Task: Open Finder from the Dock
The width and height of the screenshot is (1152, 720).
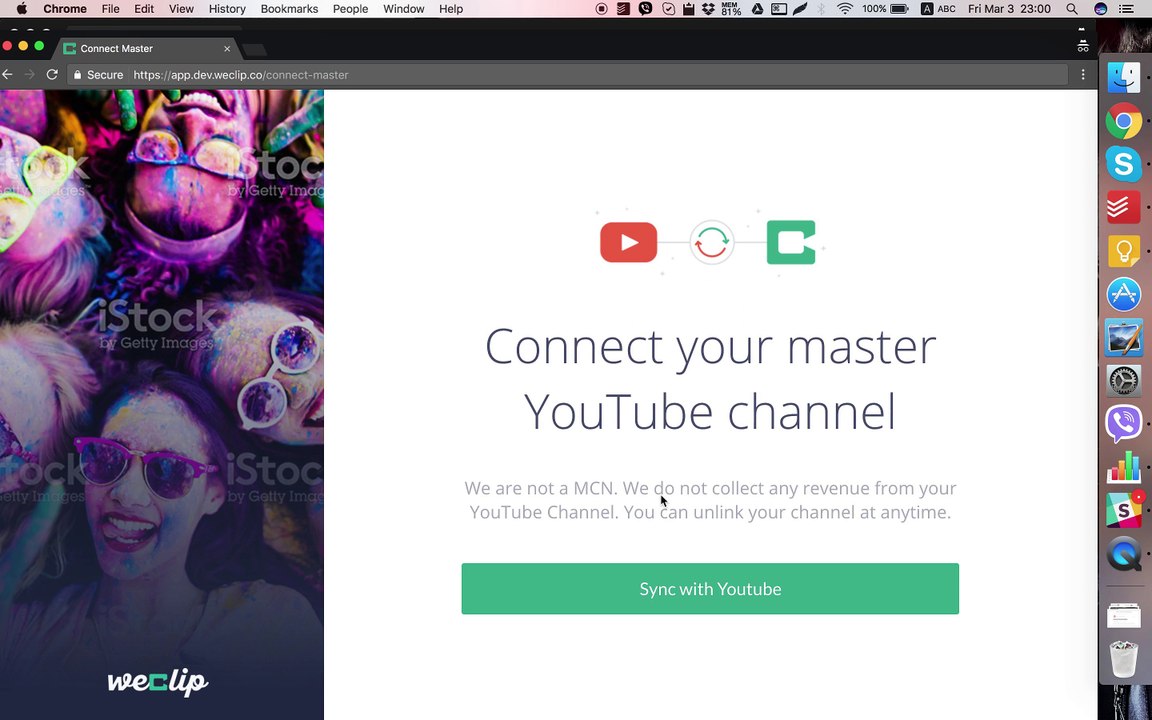Action: point(1123,77)
